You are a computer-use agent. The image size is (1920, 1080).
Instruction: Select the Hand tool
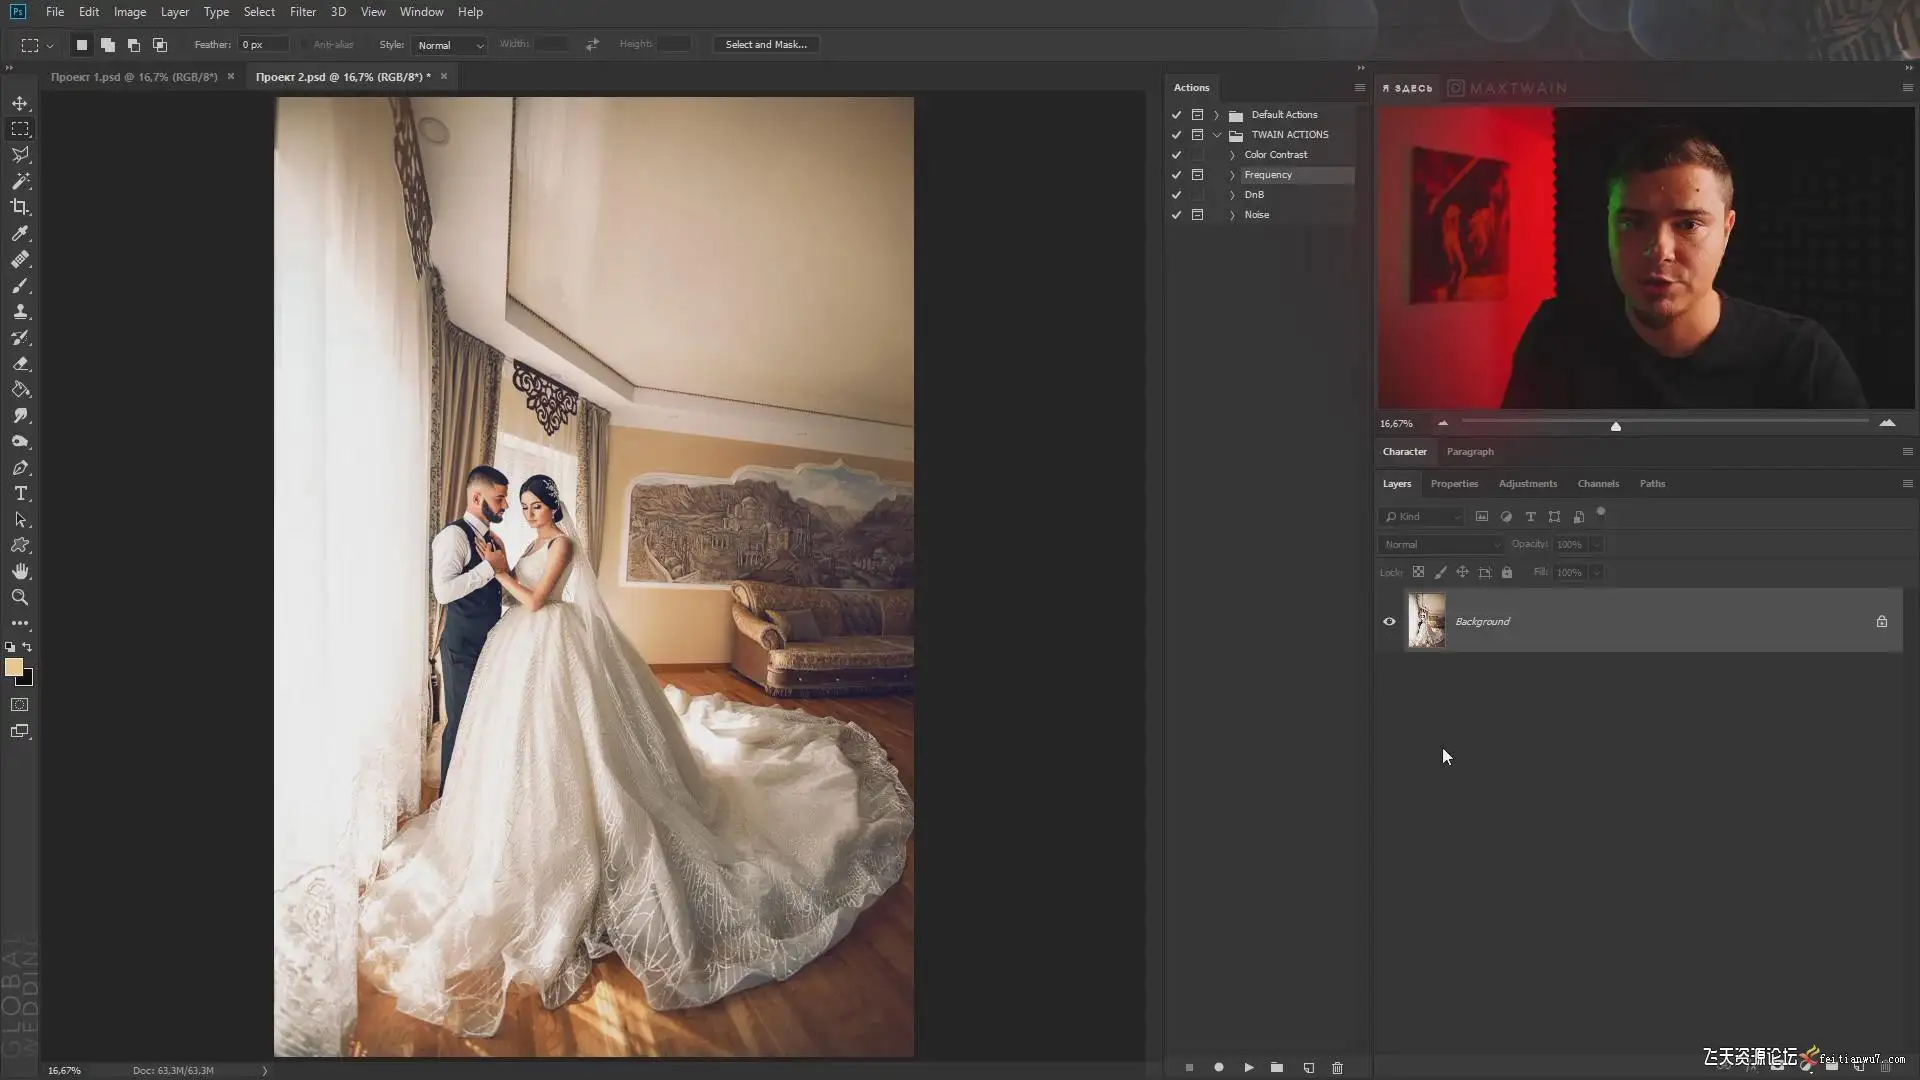20,571
